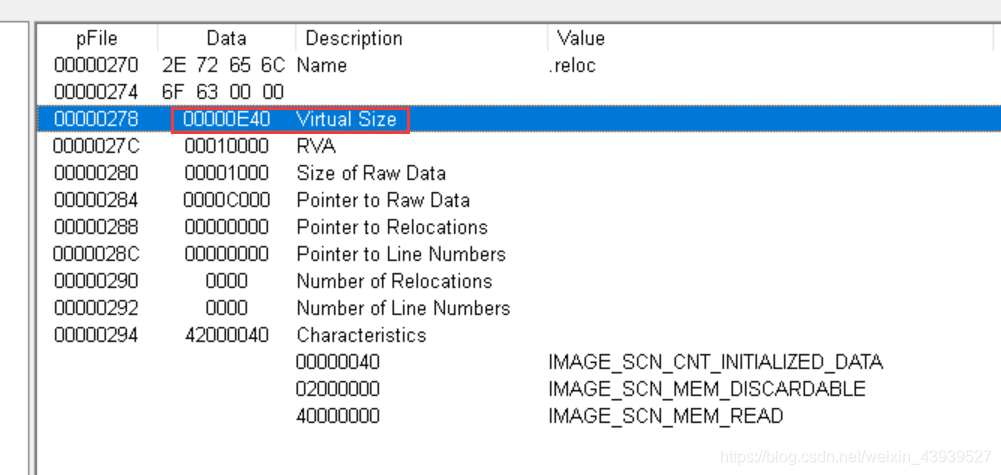Select IMAGE_SCN_MEM_READ value

666,416
